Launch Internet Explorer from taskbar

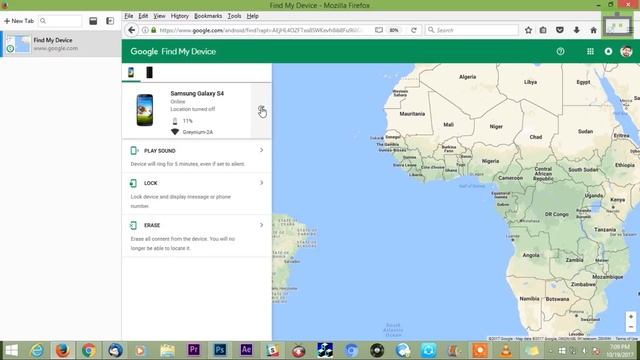(37, 350)
